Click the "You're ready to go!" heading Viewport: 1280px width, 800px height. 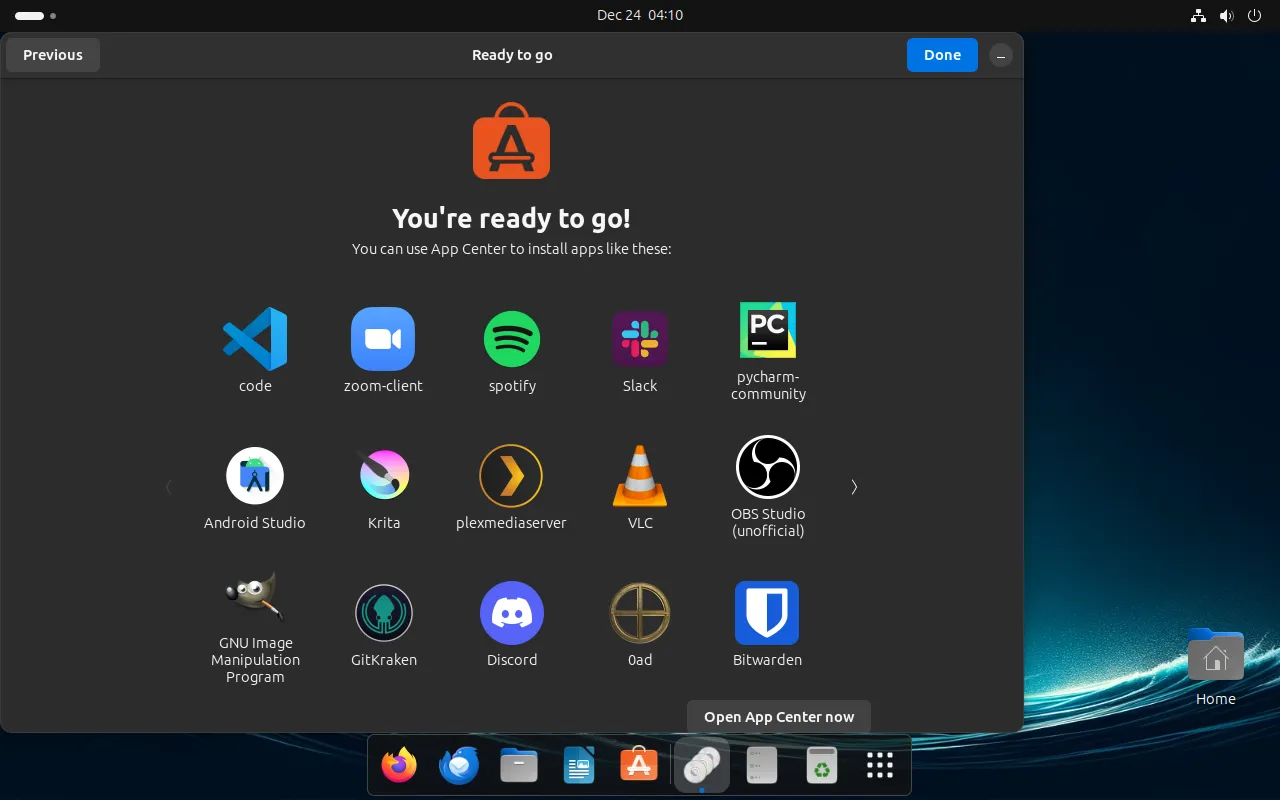coord(511,218)
